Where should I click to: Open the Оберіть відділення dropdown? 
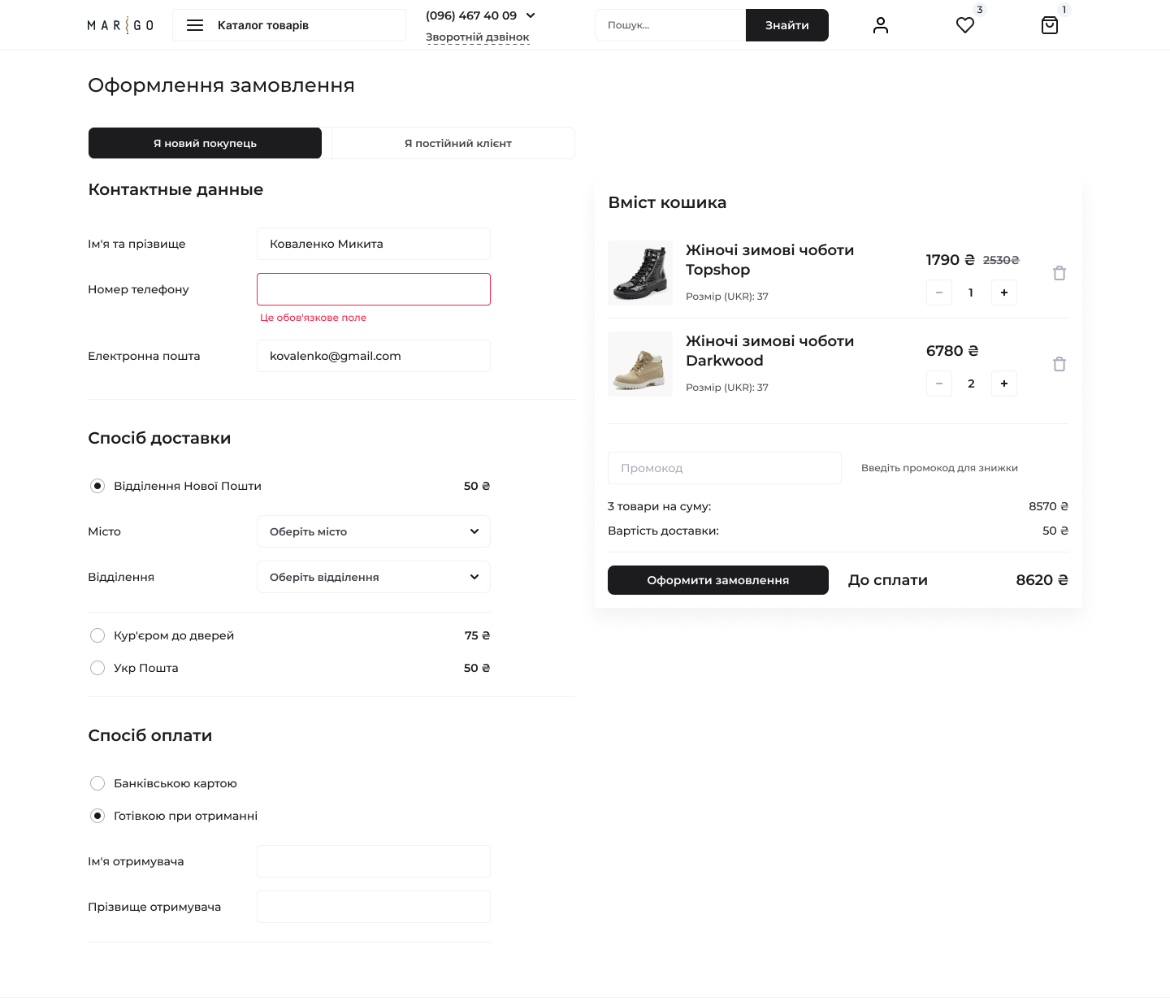pyautogui.click(x=373, y=577)
